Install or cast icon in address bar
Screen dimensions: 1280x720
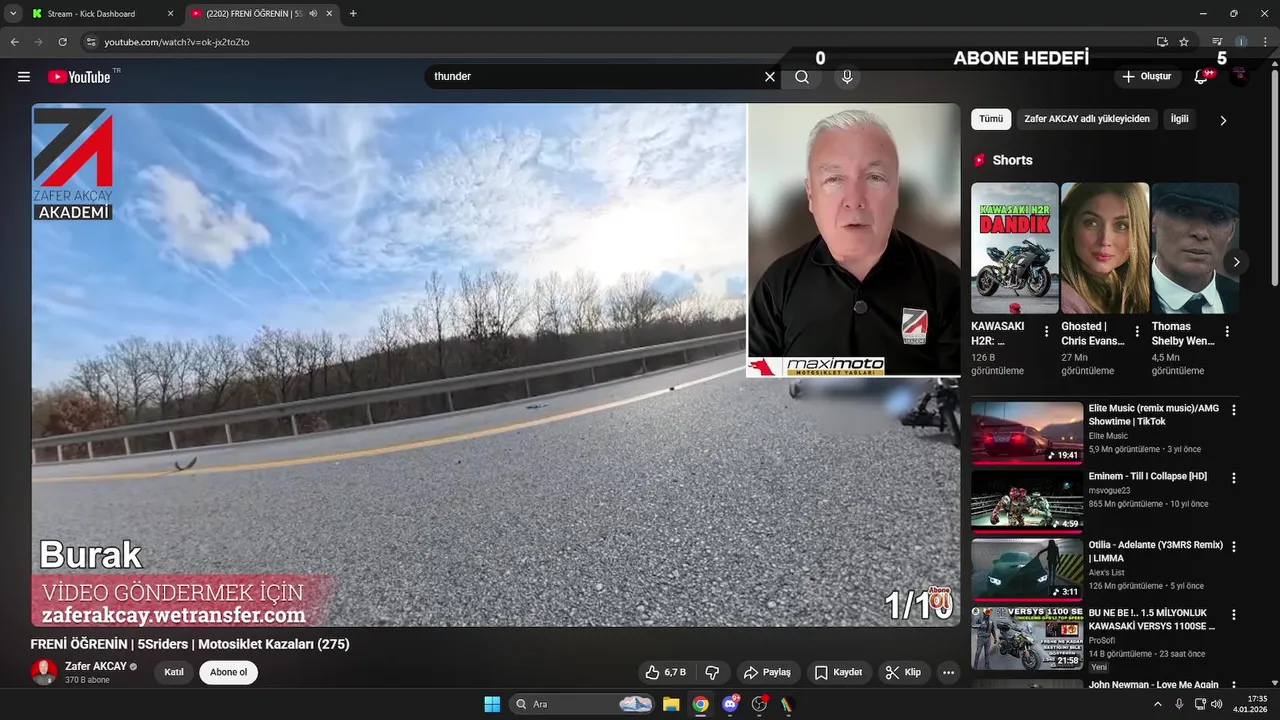point(1162,42)
